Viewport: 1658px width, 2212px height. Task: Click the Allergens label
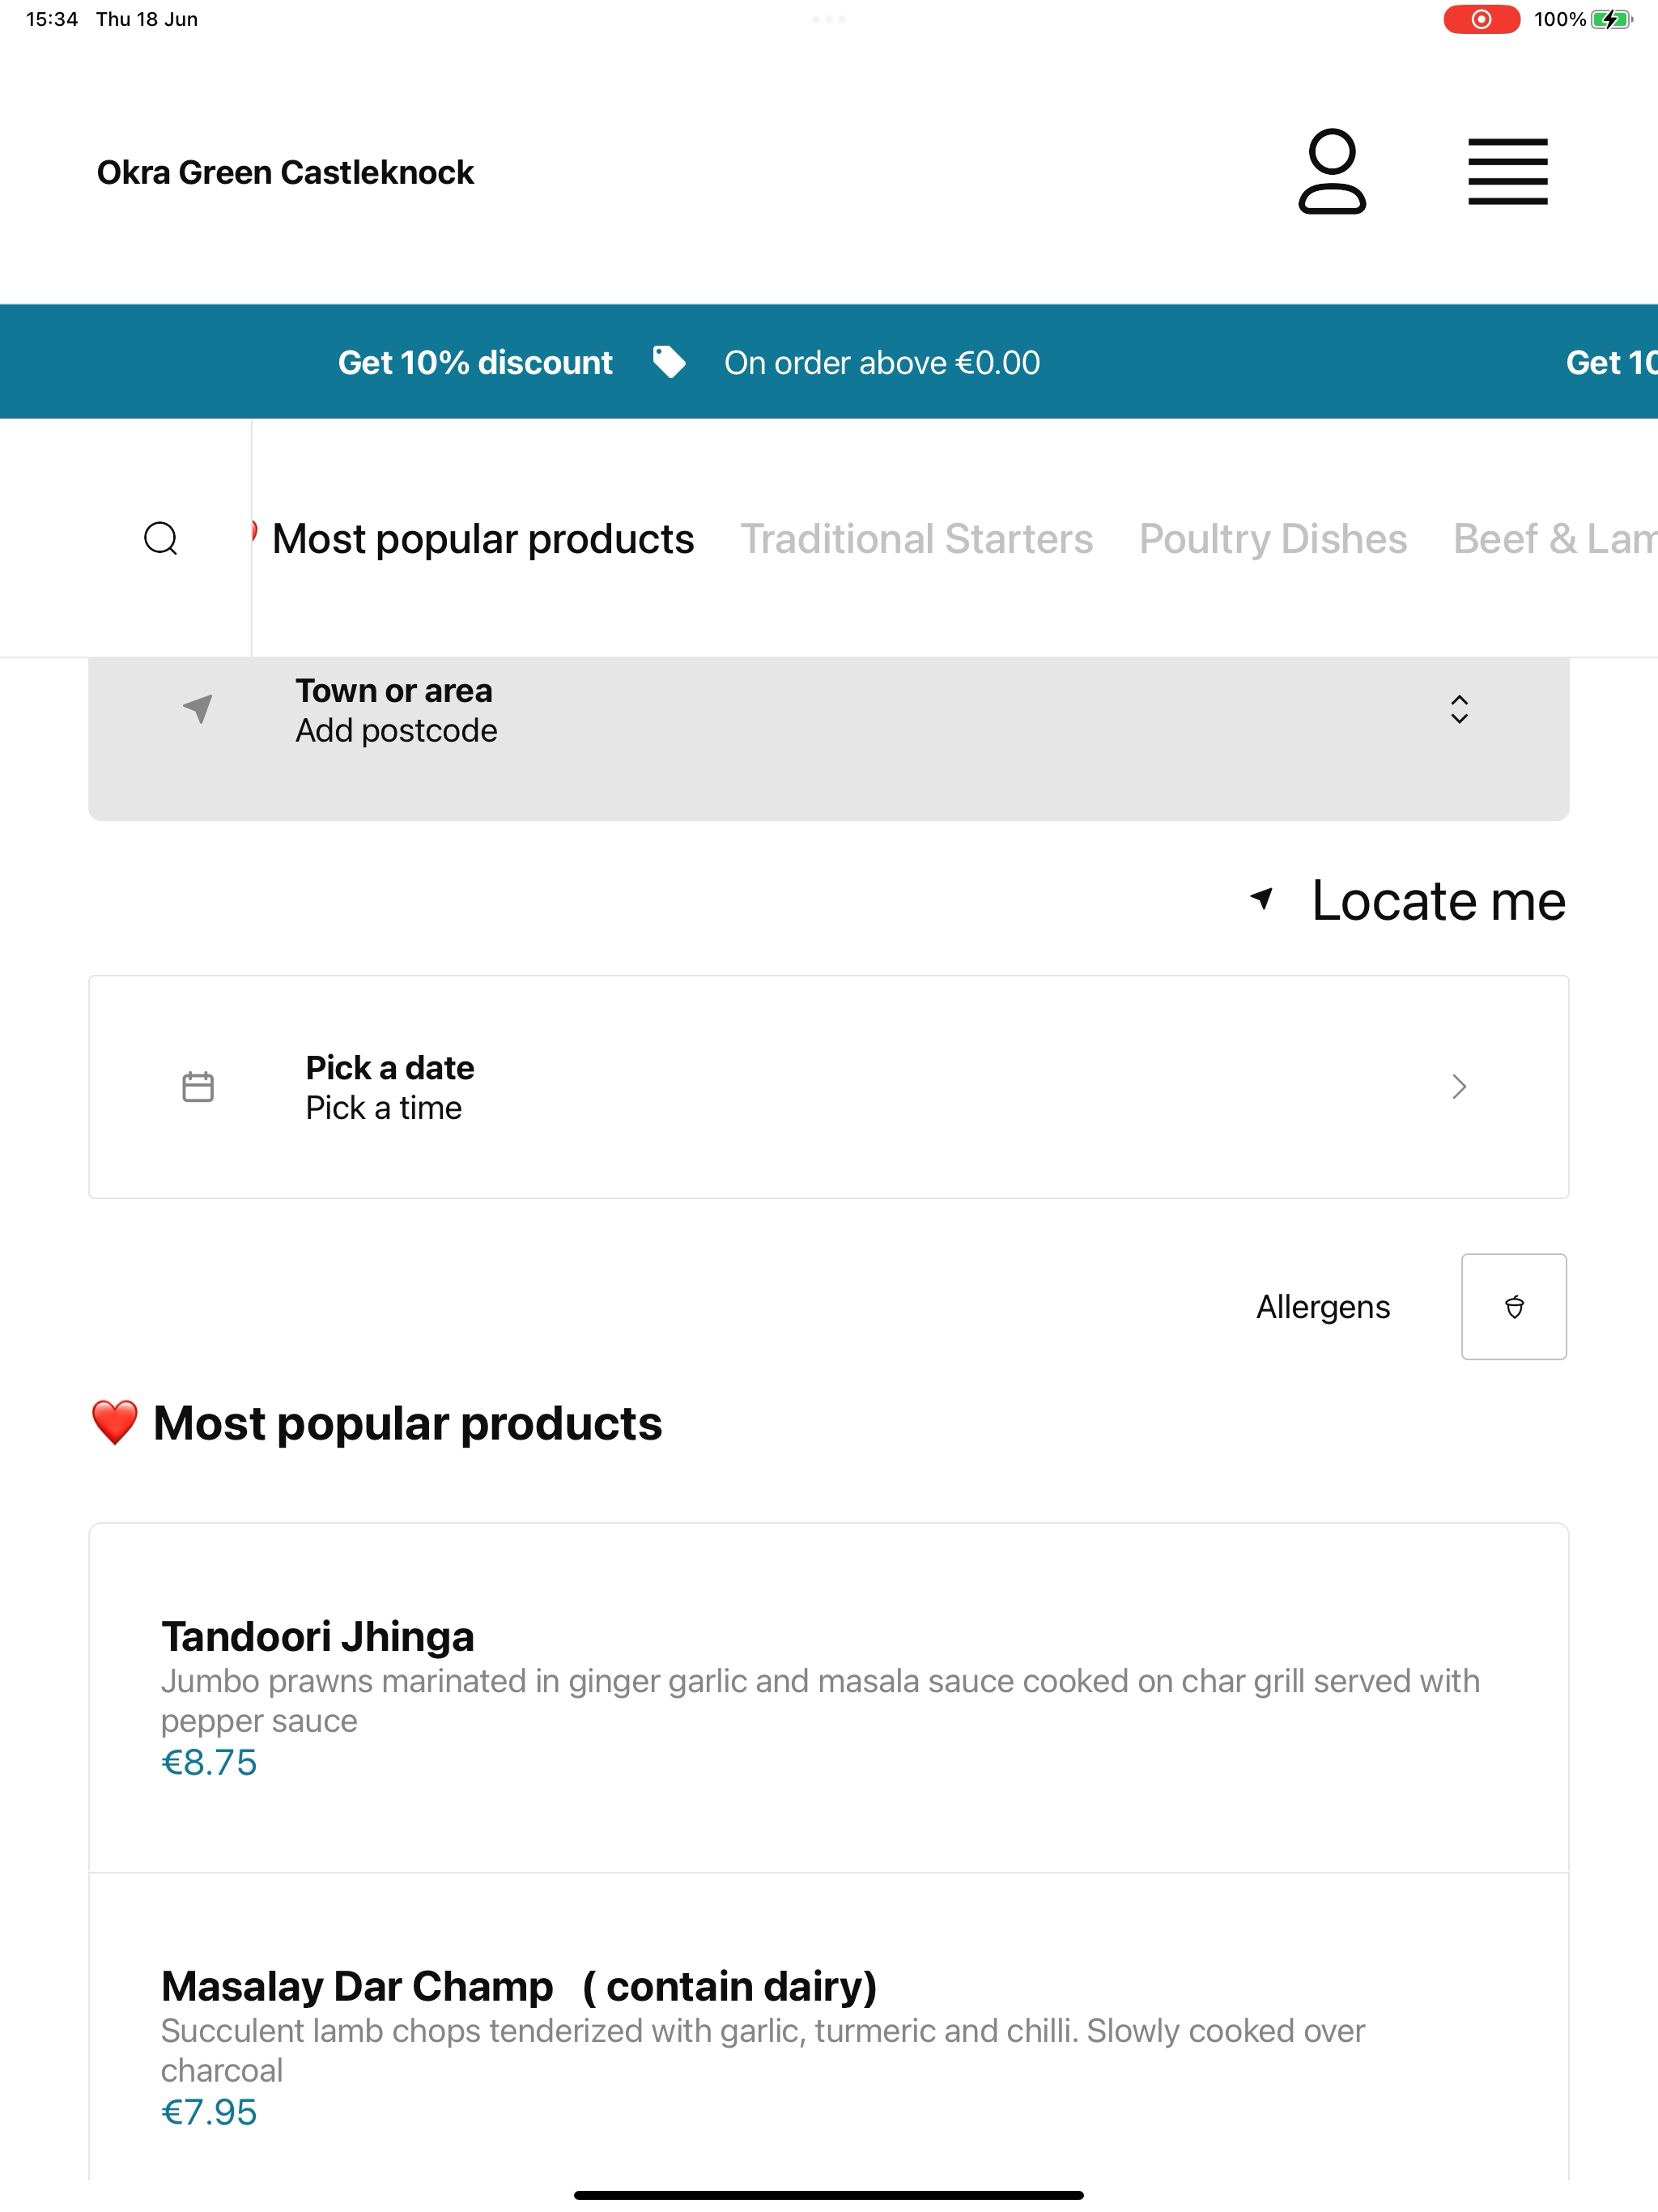1323,1307
